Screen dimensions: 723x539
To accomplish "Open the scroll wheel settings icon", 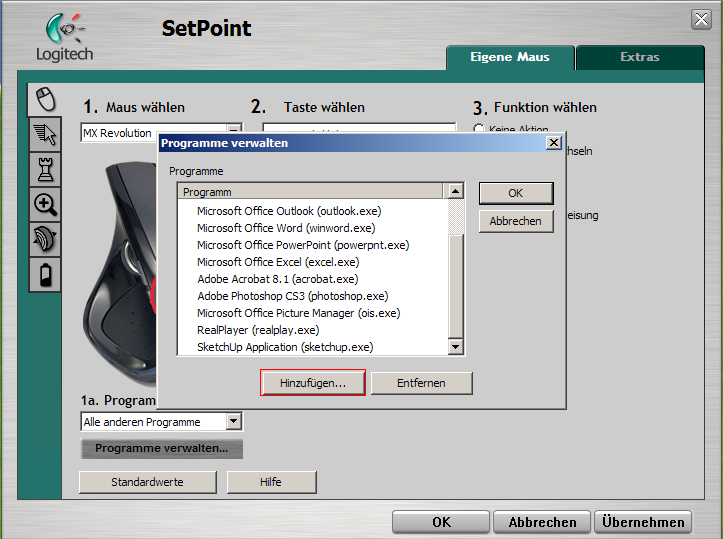I will point(45,239).
